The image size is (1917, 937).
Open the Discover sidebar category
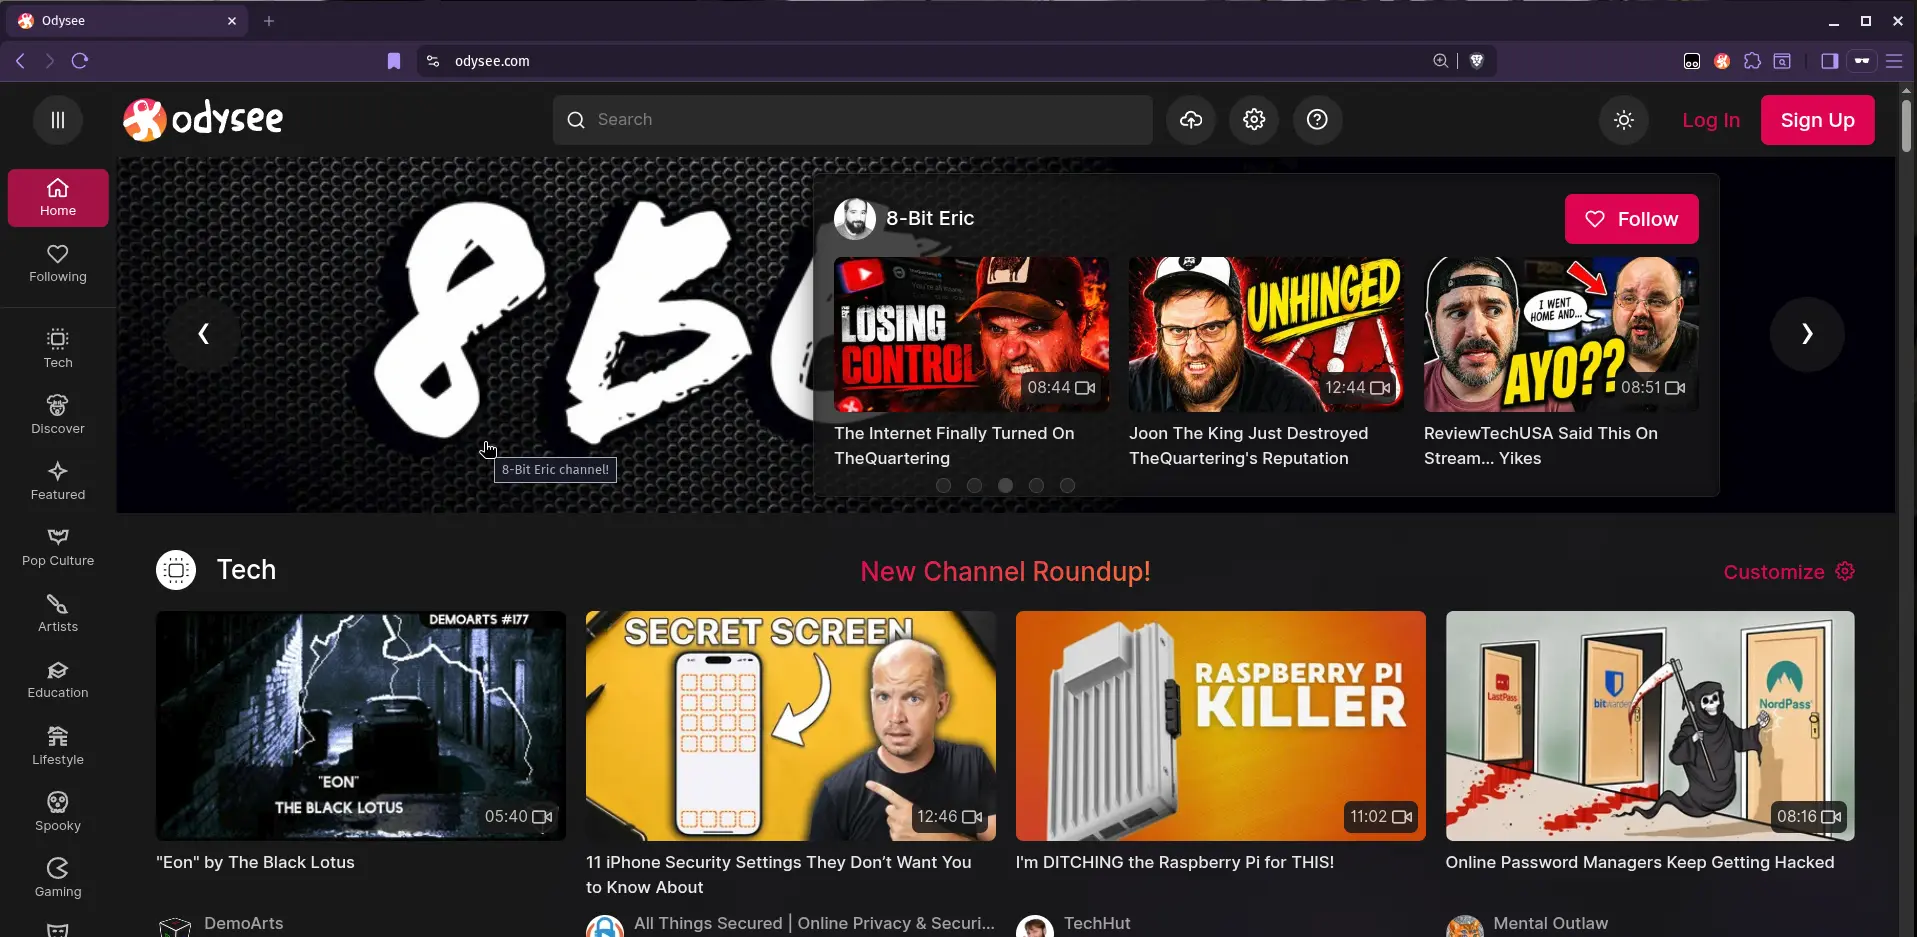point(58,414)
